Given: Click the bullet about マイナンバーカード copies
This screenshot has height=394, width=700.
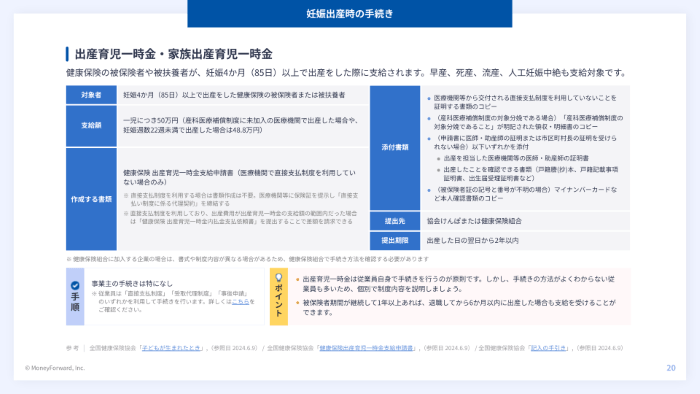Looking at the screenshot, I should point(525,194).
